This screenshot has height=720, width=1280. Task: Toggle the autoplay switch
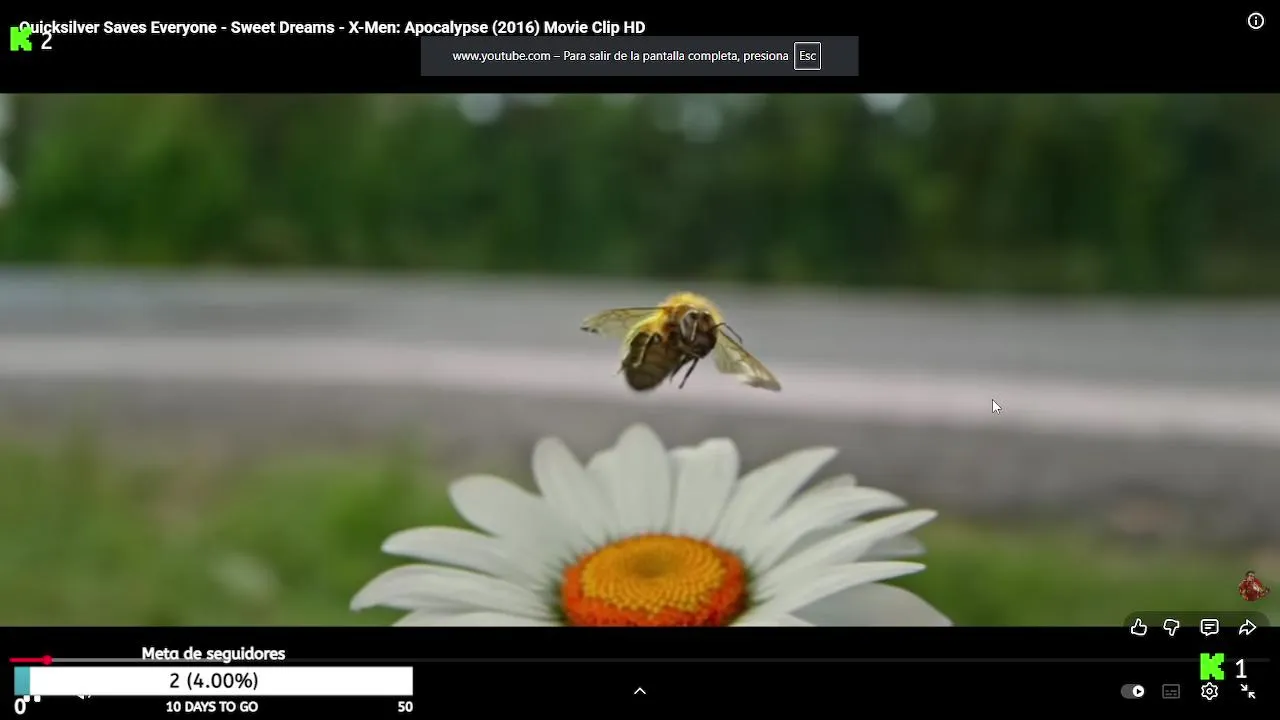(1133, 691)
